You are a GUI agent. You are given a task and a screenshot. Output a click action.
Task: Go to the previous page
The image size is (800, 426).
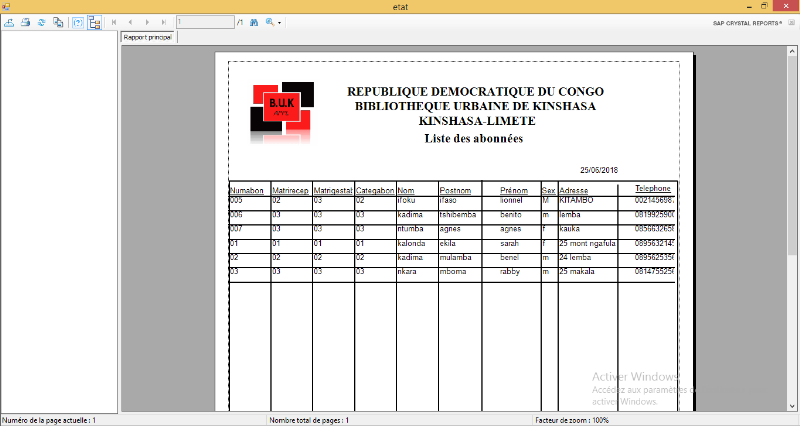[131, 22]
